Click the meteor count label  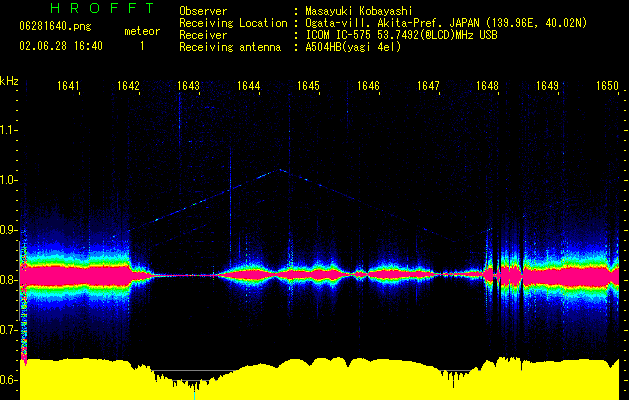tap(142, 31)
